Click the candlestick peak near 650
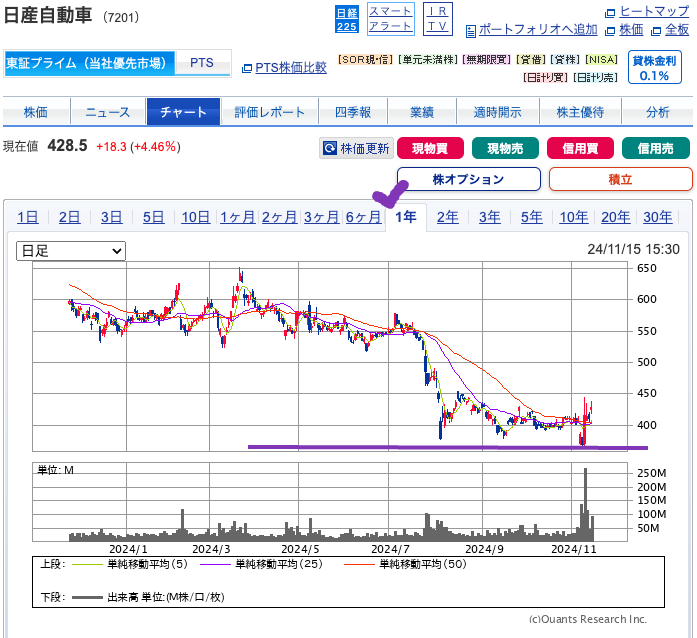 click(240, 275)
